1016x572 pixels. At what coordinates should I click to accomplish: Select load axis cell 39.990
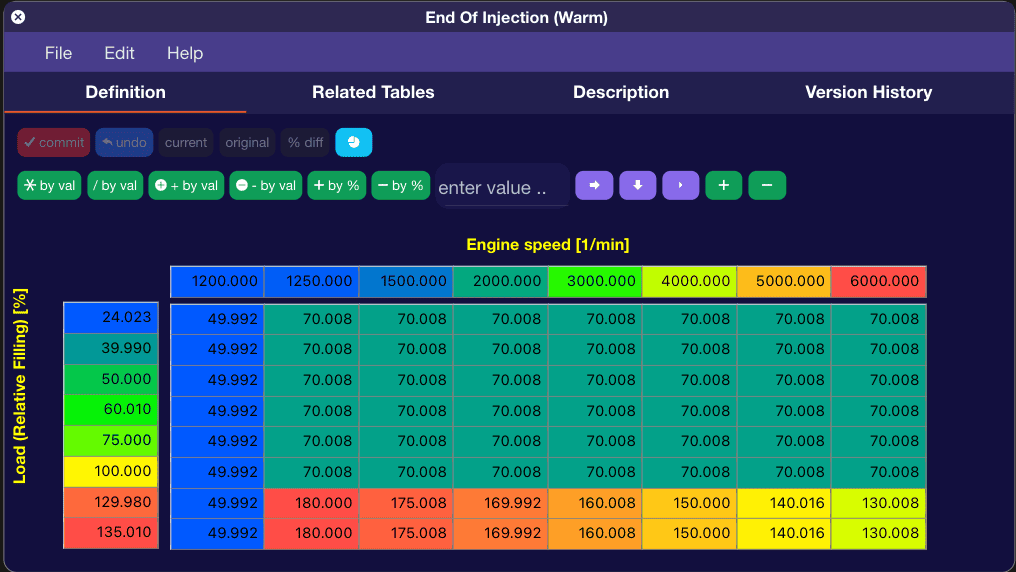111,349
